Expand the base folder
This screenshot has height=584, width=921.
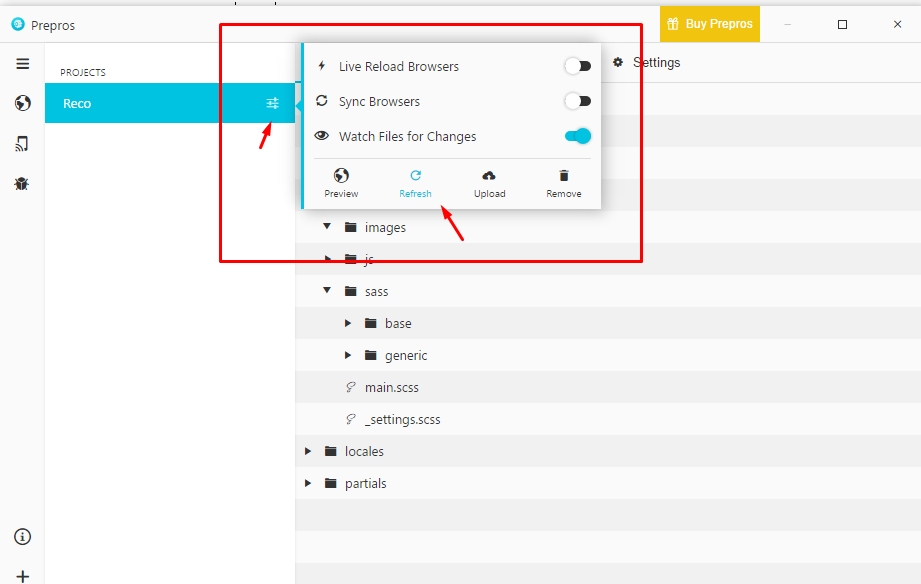(348, 323)
